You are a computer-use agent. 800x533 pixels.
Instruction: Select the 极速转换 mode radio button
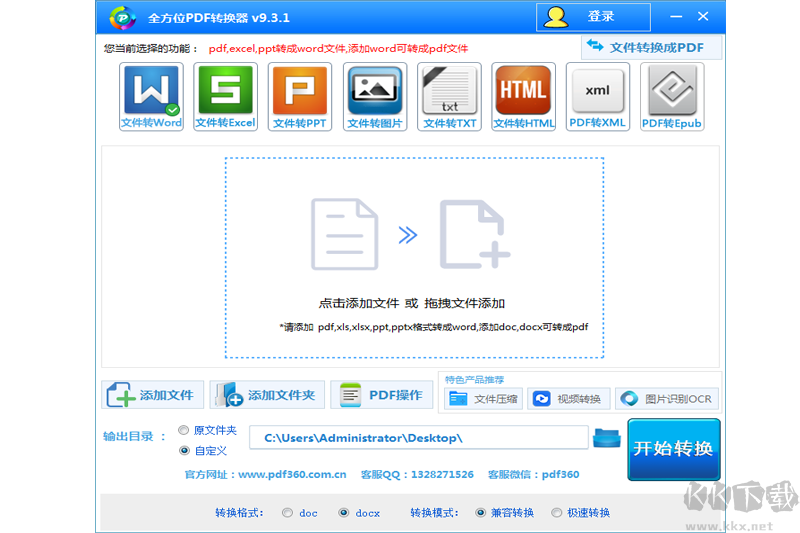click(x=557, y=513)
